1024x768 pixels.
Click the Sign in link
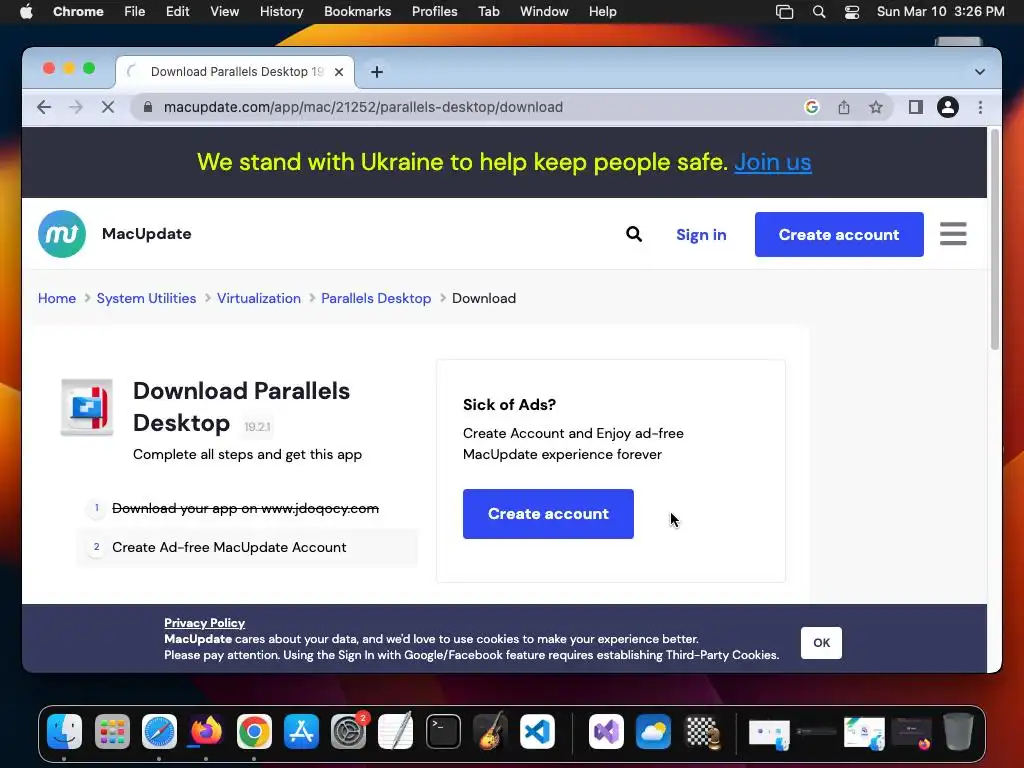click(x=701, y=234)
